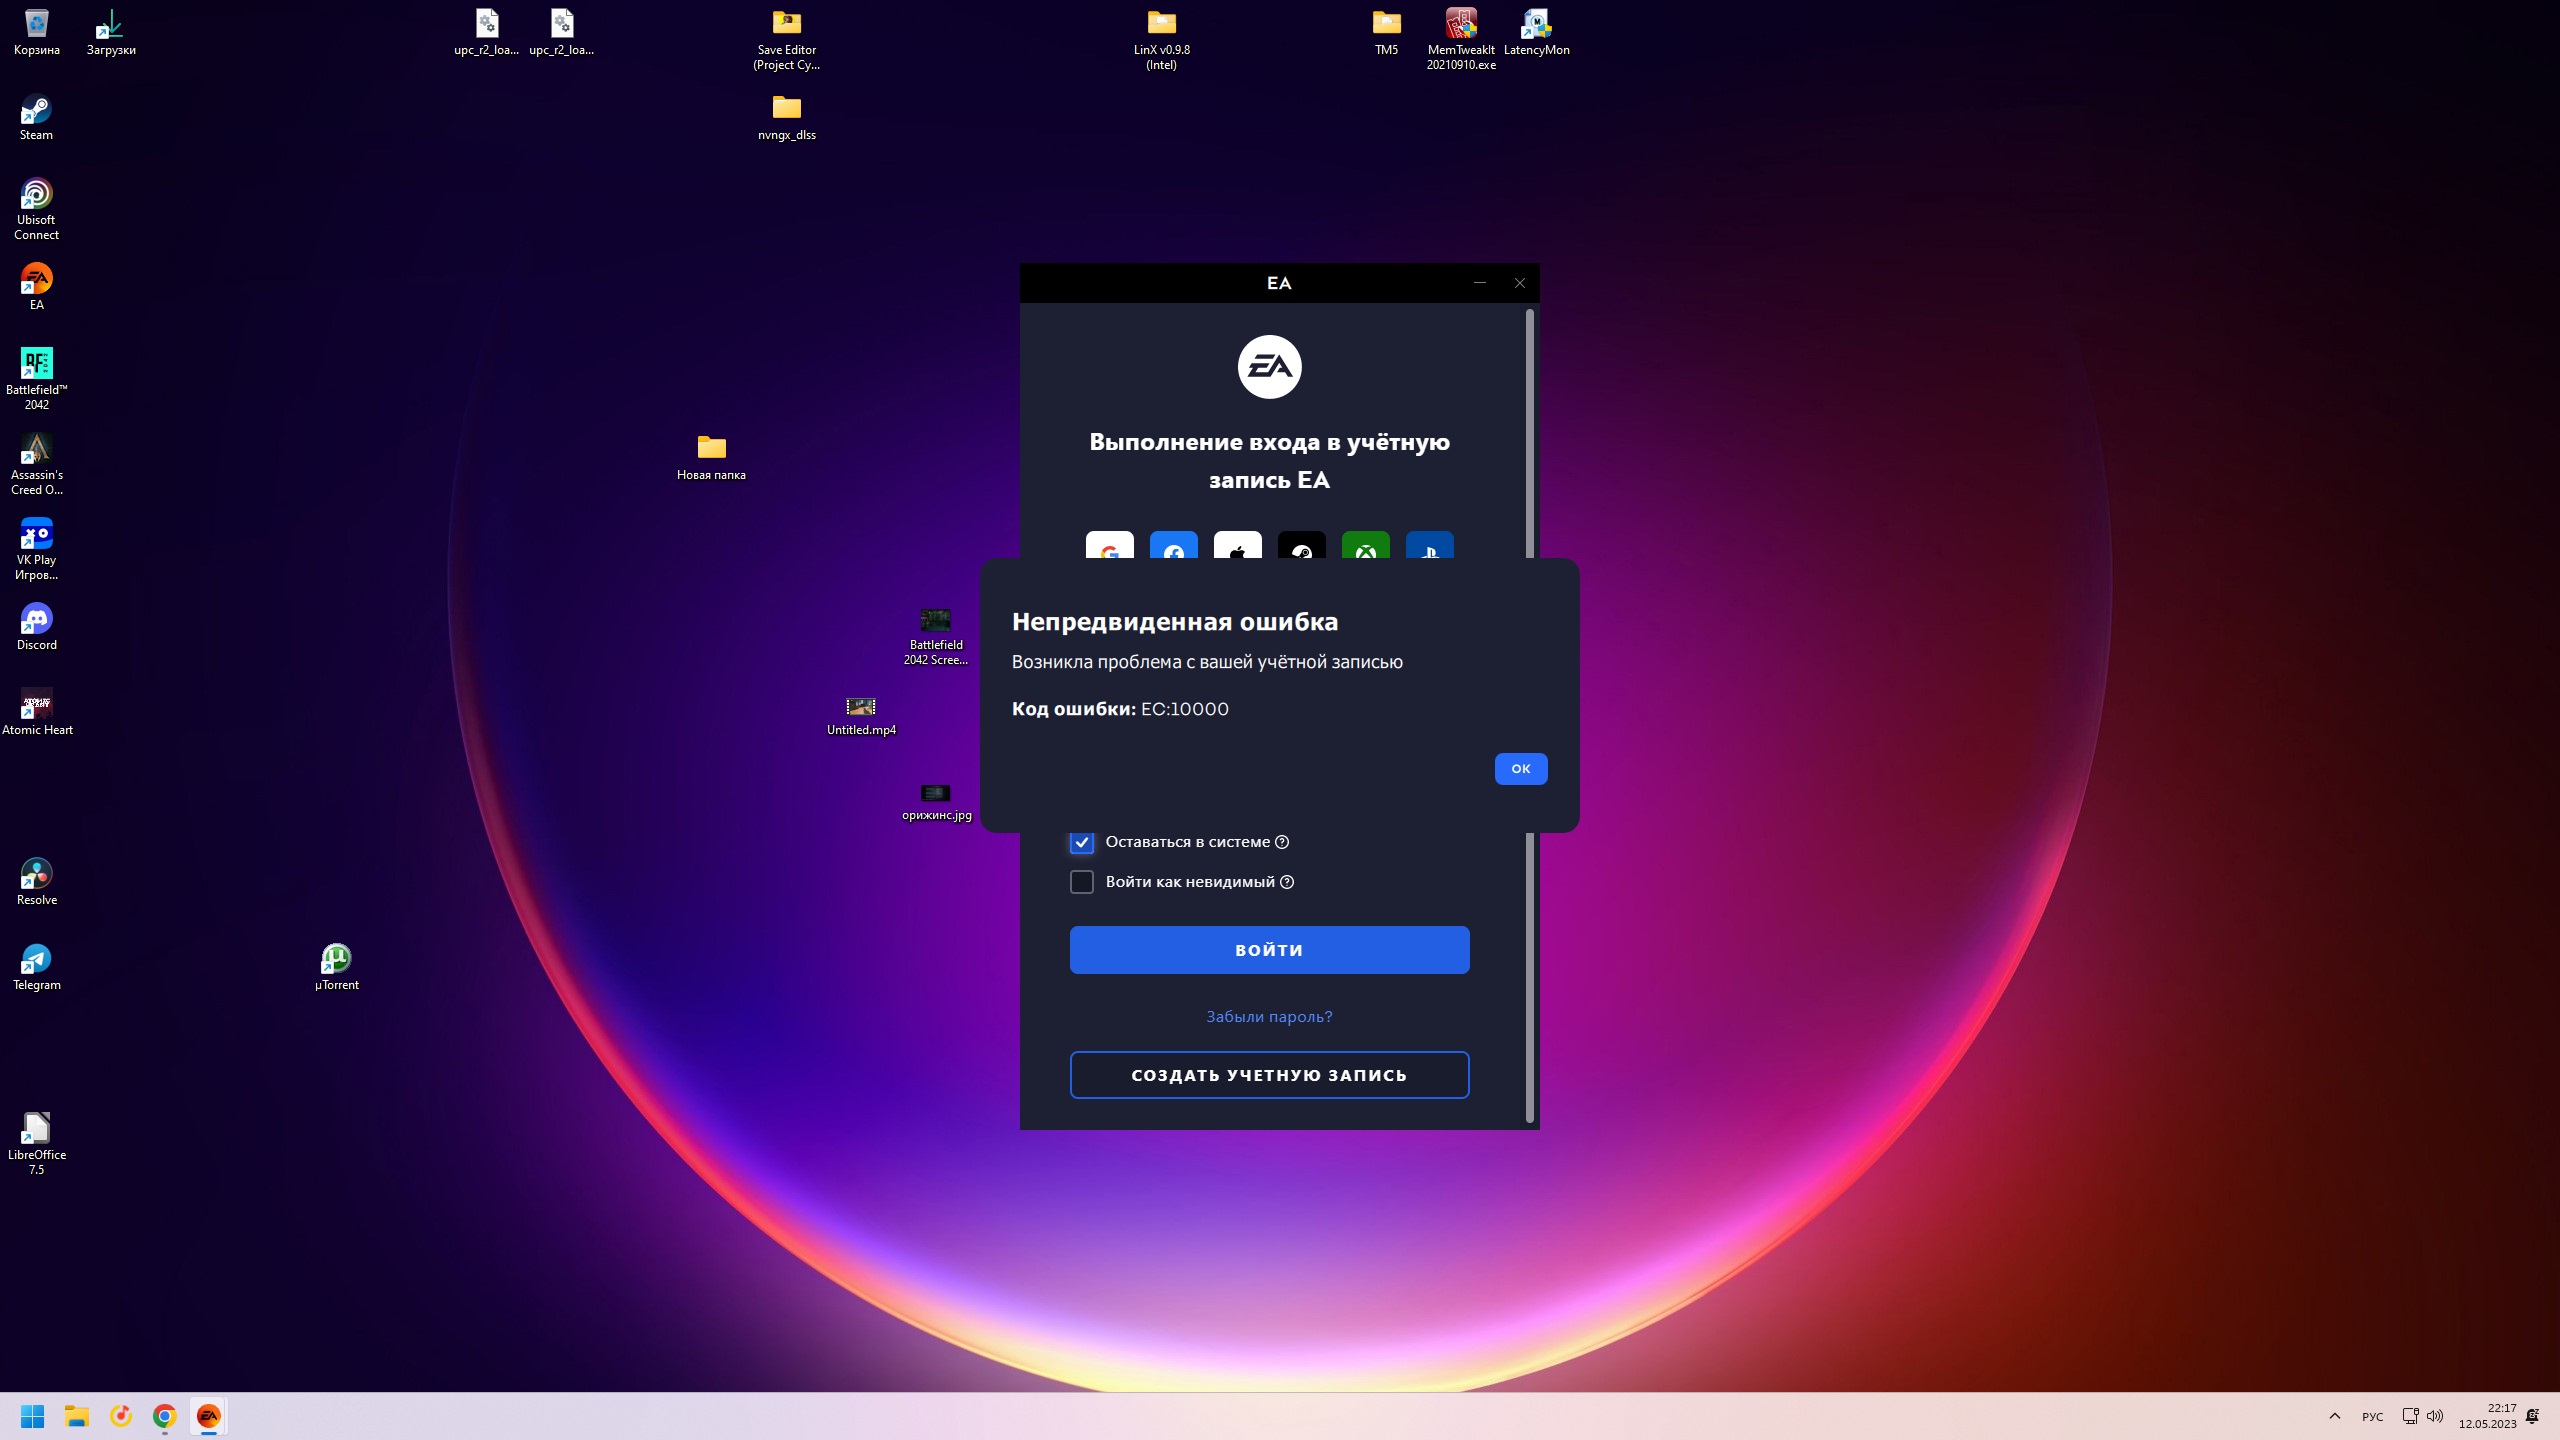
Task: Open Battlefield 2042 desktop shortcut
Action: 36,365
